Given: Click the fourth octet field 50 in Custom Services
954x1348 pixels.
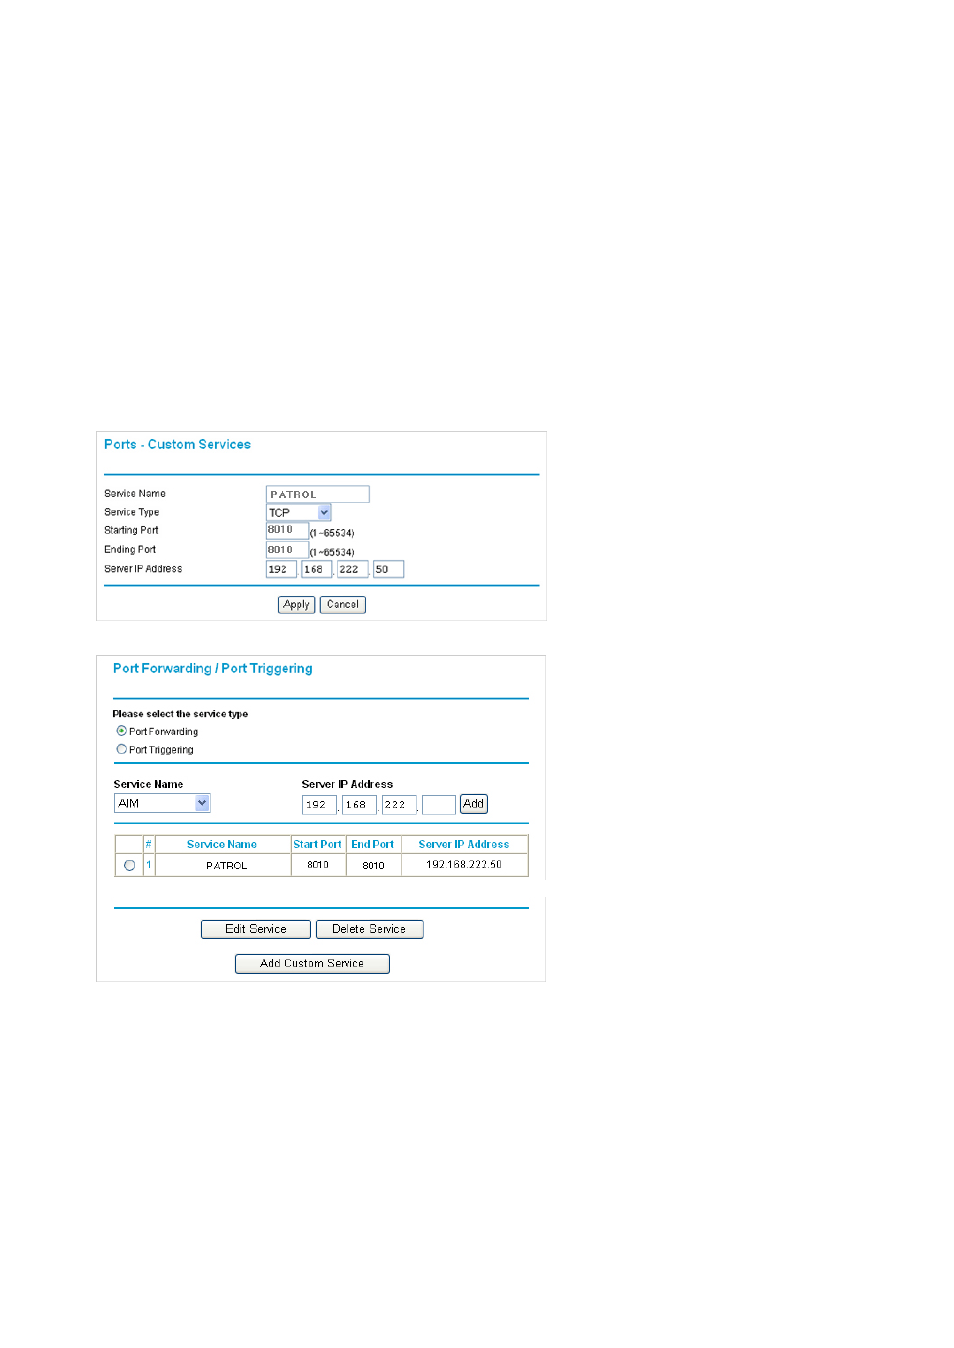Looking at the screenshot, I should (x=388, y=569).
